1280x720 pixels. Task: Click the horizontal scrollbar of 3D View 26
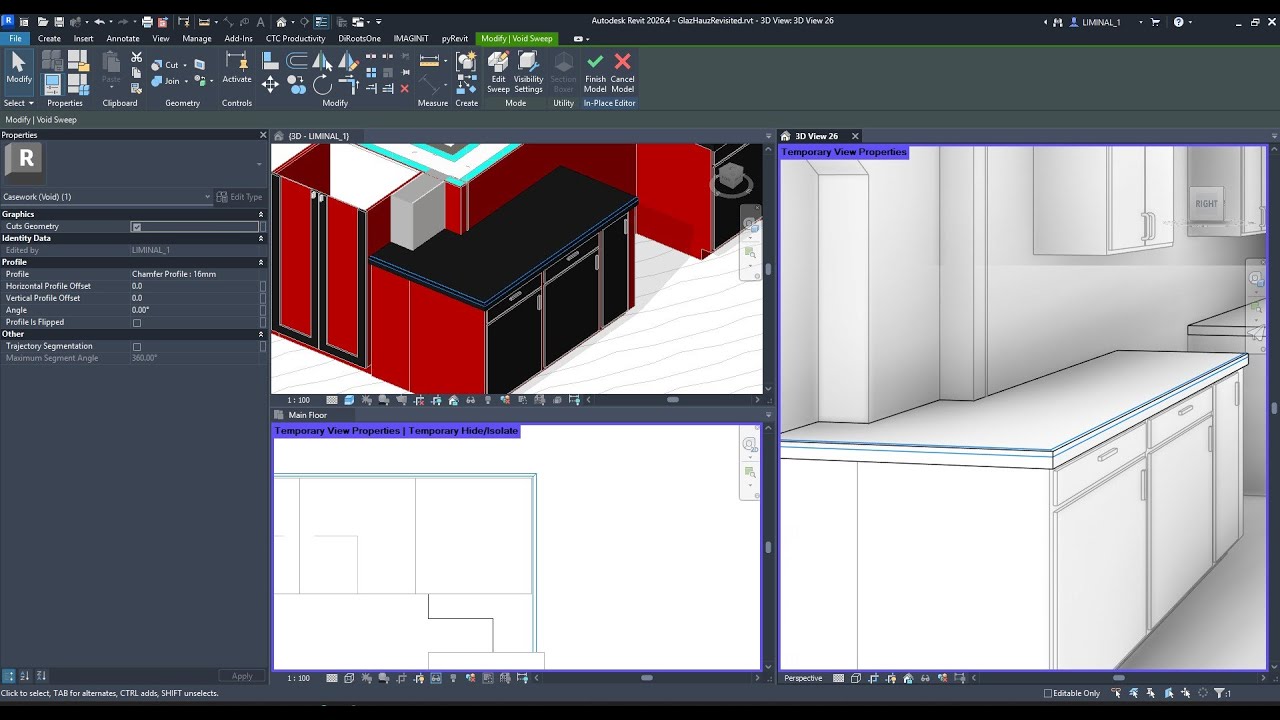point(1118,678)
